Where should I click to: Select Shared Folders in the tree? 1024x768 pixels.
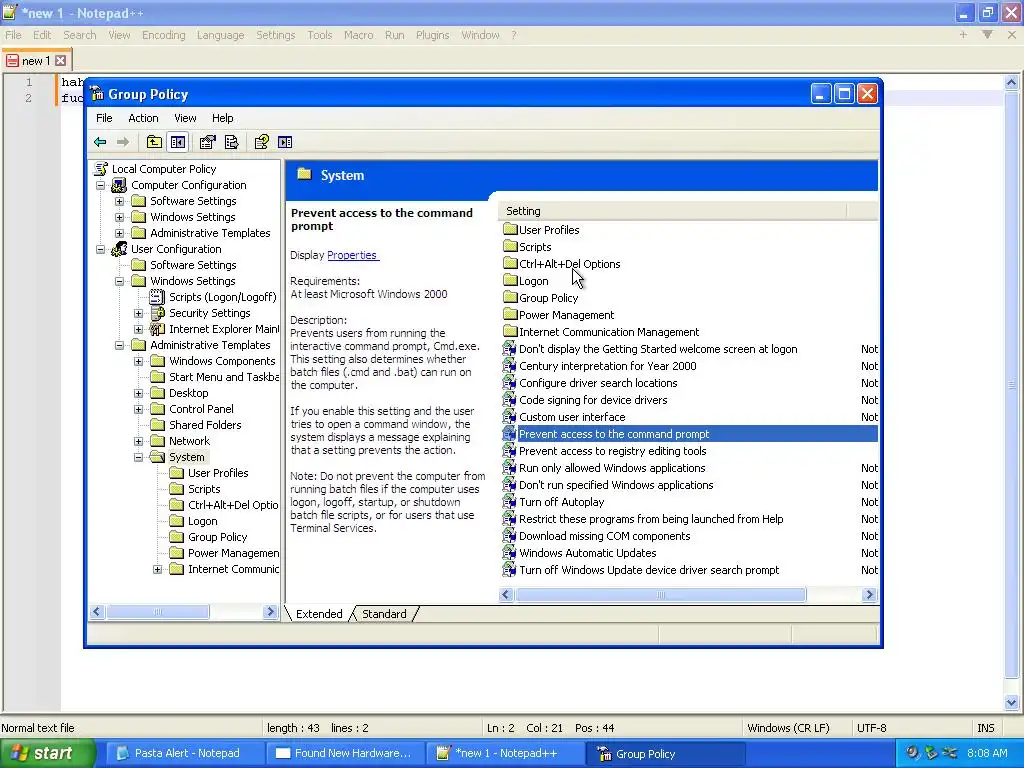tap(205, 425)
